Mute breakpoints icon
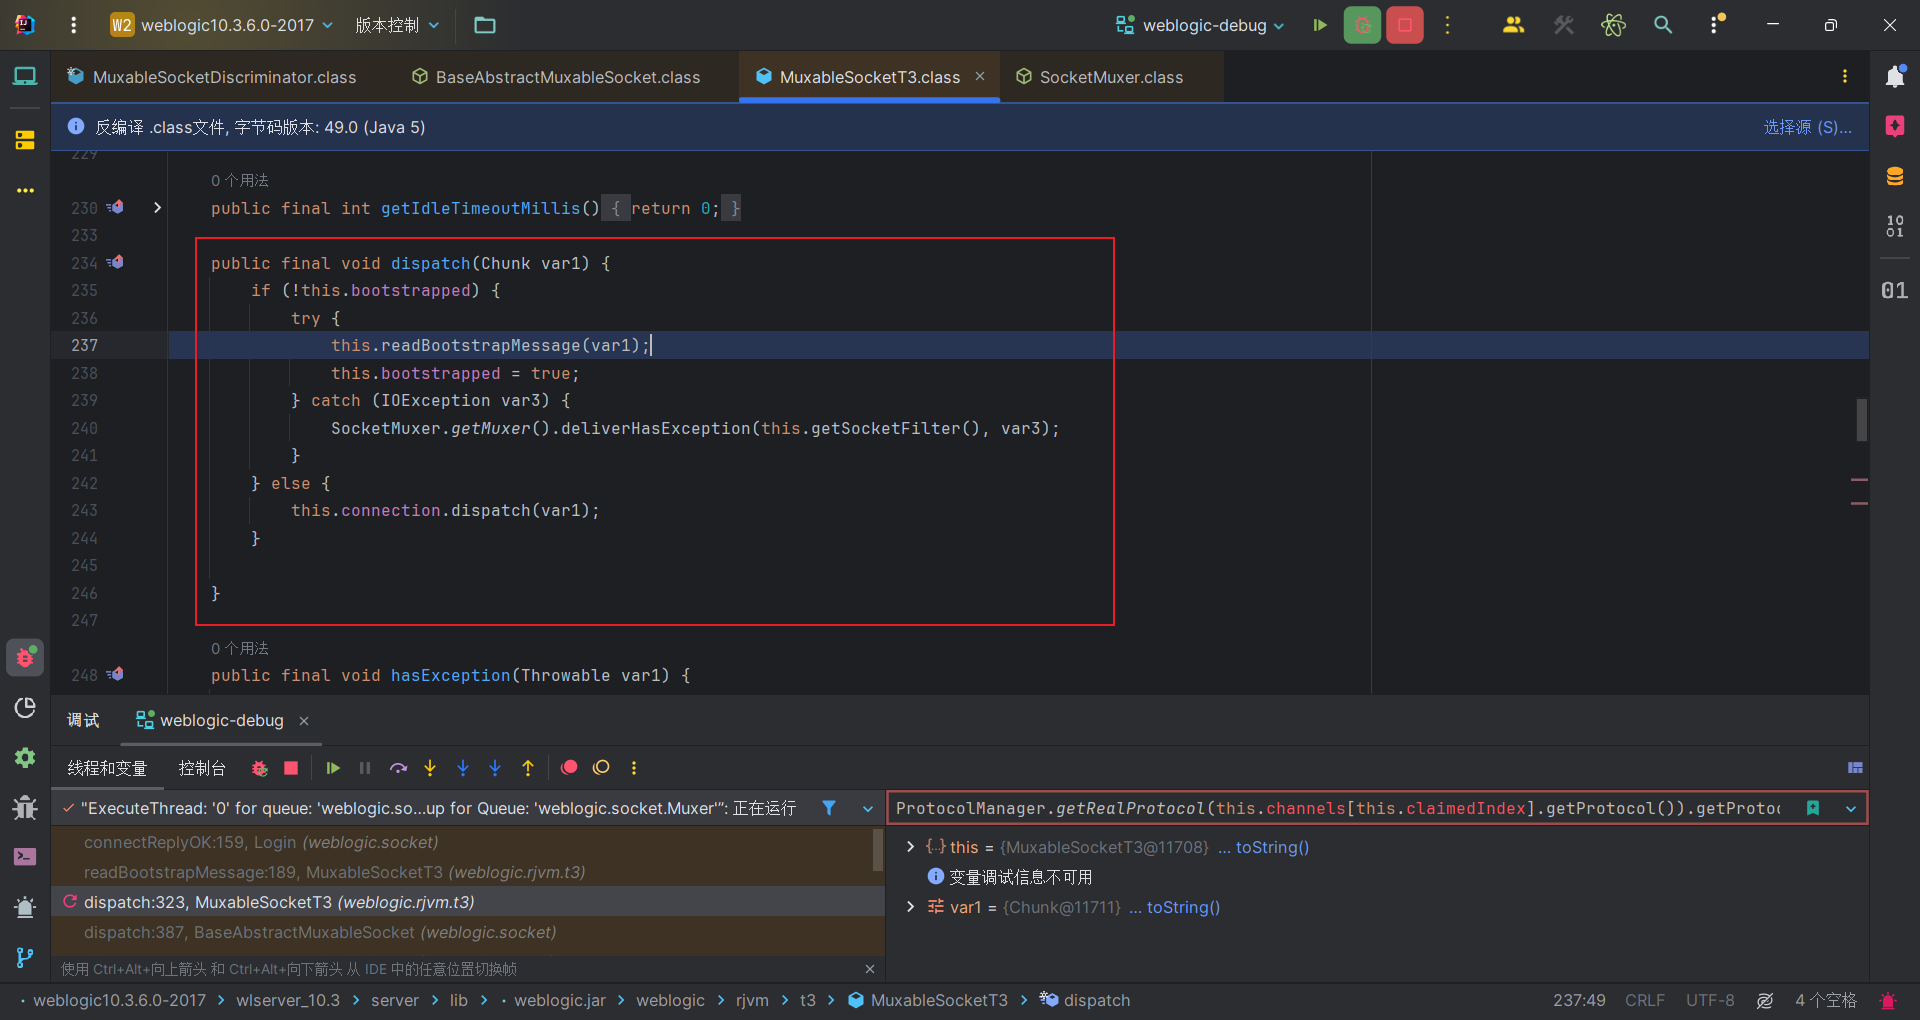This screenshot has width=1920, height=1020. (601, 767)
